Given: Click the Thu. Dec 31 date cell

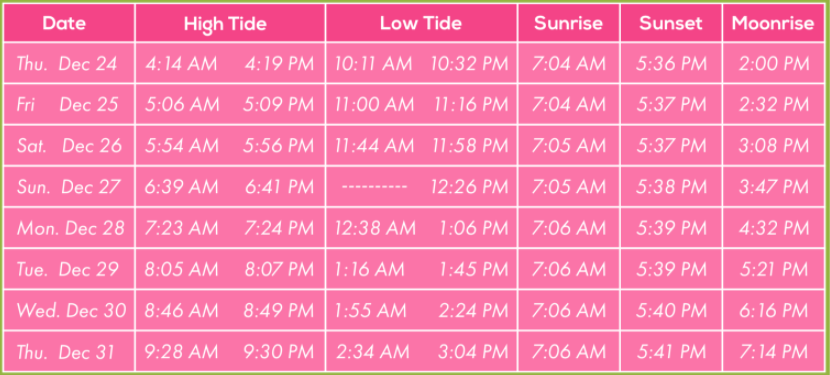Looking at the screenshot, I should click(x=65, y=352).
